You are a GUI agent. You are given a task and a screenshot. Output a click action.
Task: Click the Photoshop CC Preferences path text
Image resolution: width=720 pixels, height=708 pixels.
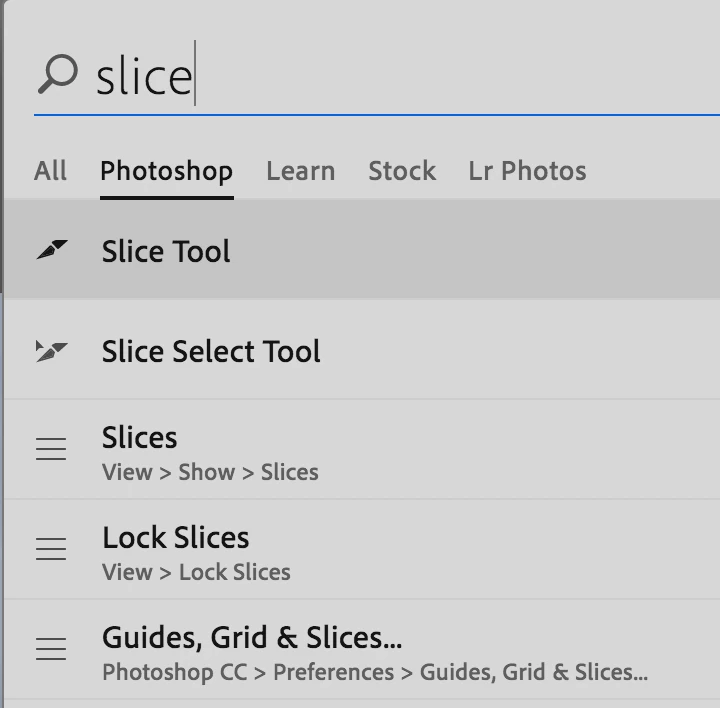point(375,672)
